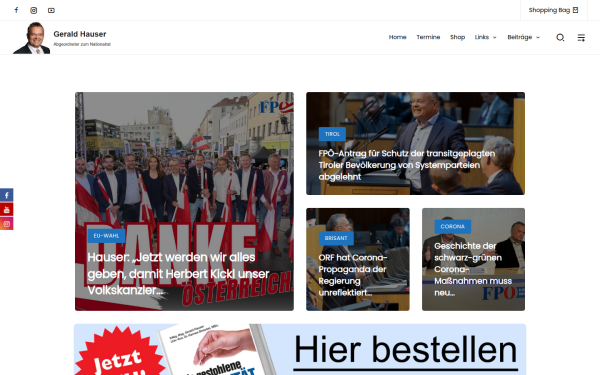This screenshot has height=375, width=600.
Task: Open the Instagram icon in top bar
Action: click(34, 10)
